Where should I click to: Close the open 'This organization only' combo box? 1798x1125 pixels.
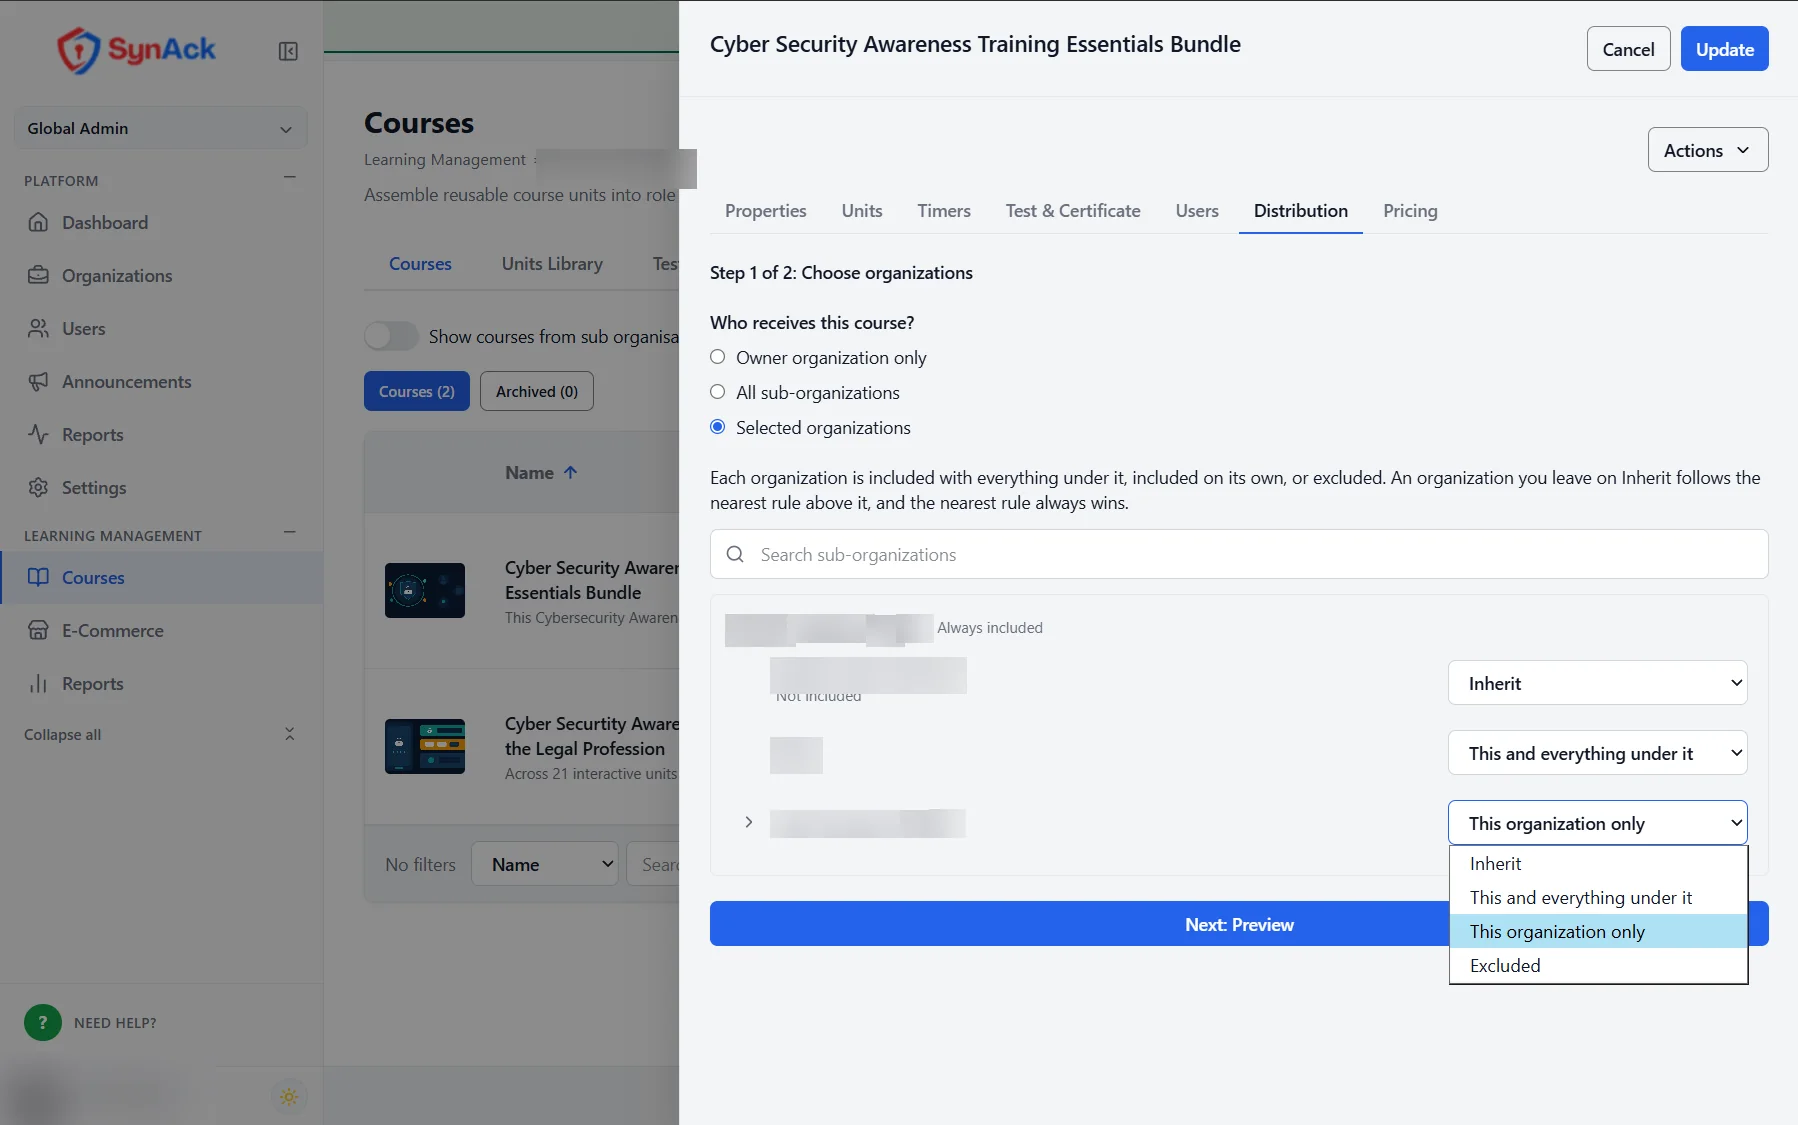point(1597,823)
